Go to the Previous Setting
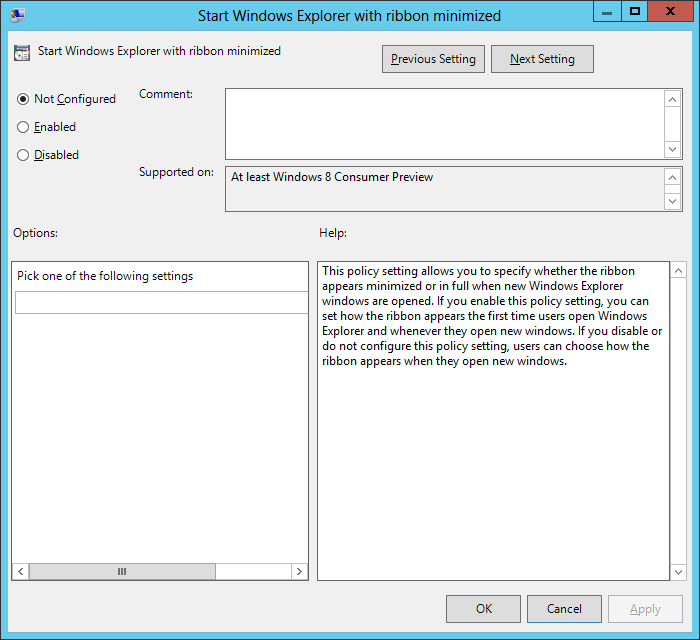This screenshot has width=700, height=640. coord(433,59)
